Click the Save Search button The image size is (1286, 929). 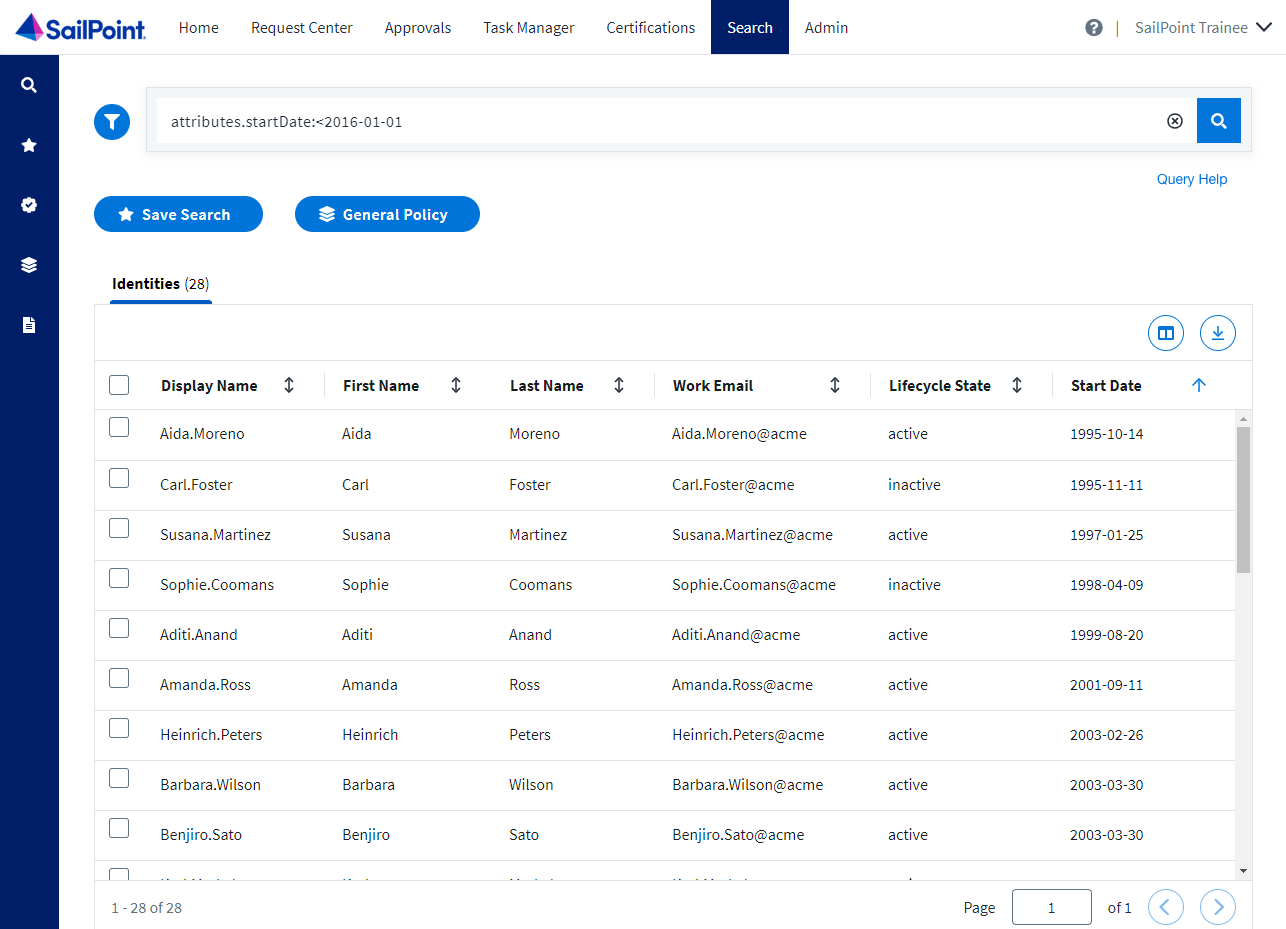click(178, 214)
